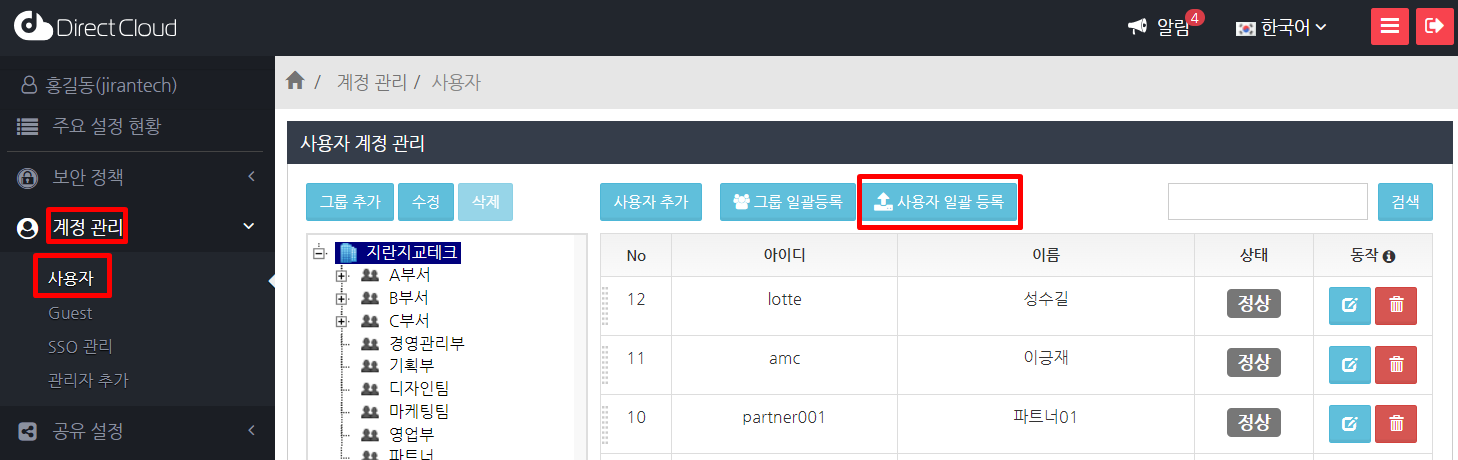Select Guest in the sidebar submenu
This screenshot has width=1458, height=460.
point(70,313)
